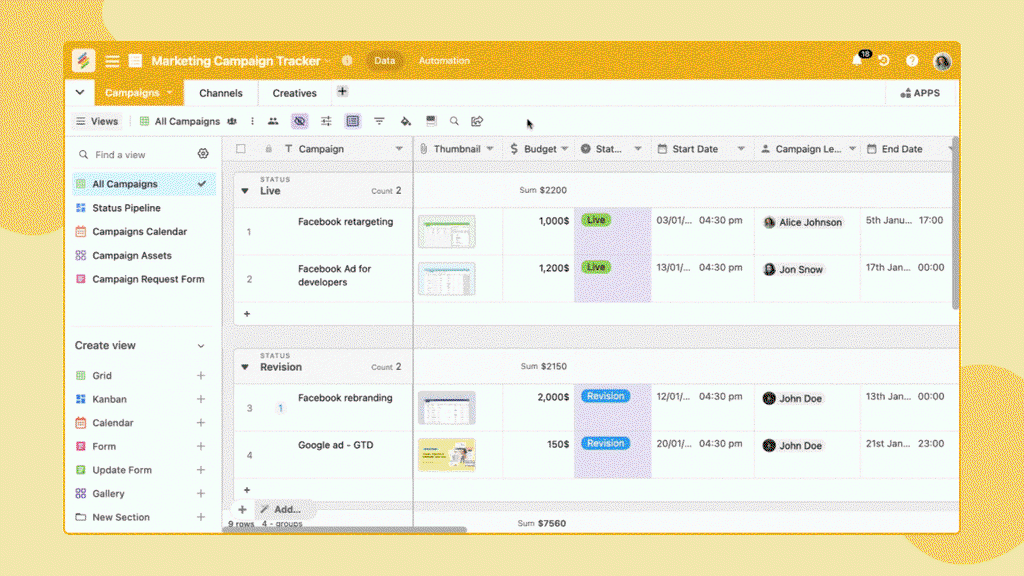Add a Calendar view with its plus
The image size is (1024, 576).
pos(200,423)
